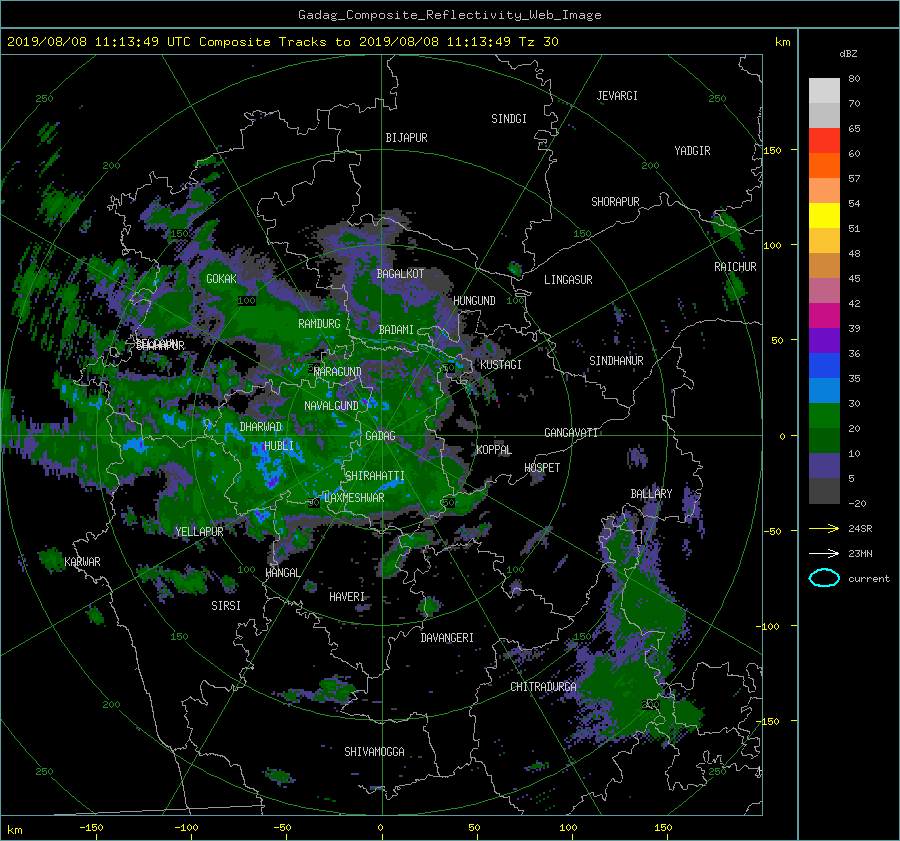Select the light blue 35 dBZ swatch
The image size is (900, 841).
coord(824,390)
